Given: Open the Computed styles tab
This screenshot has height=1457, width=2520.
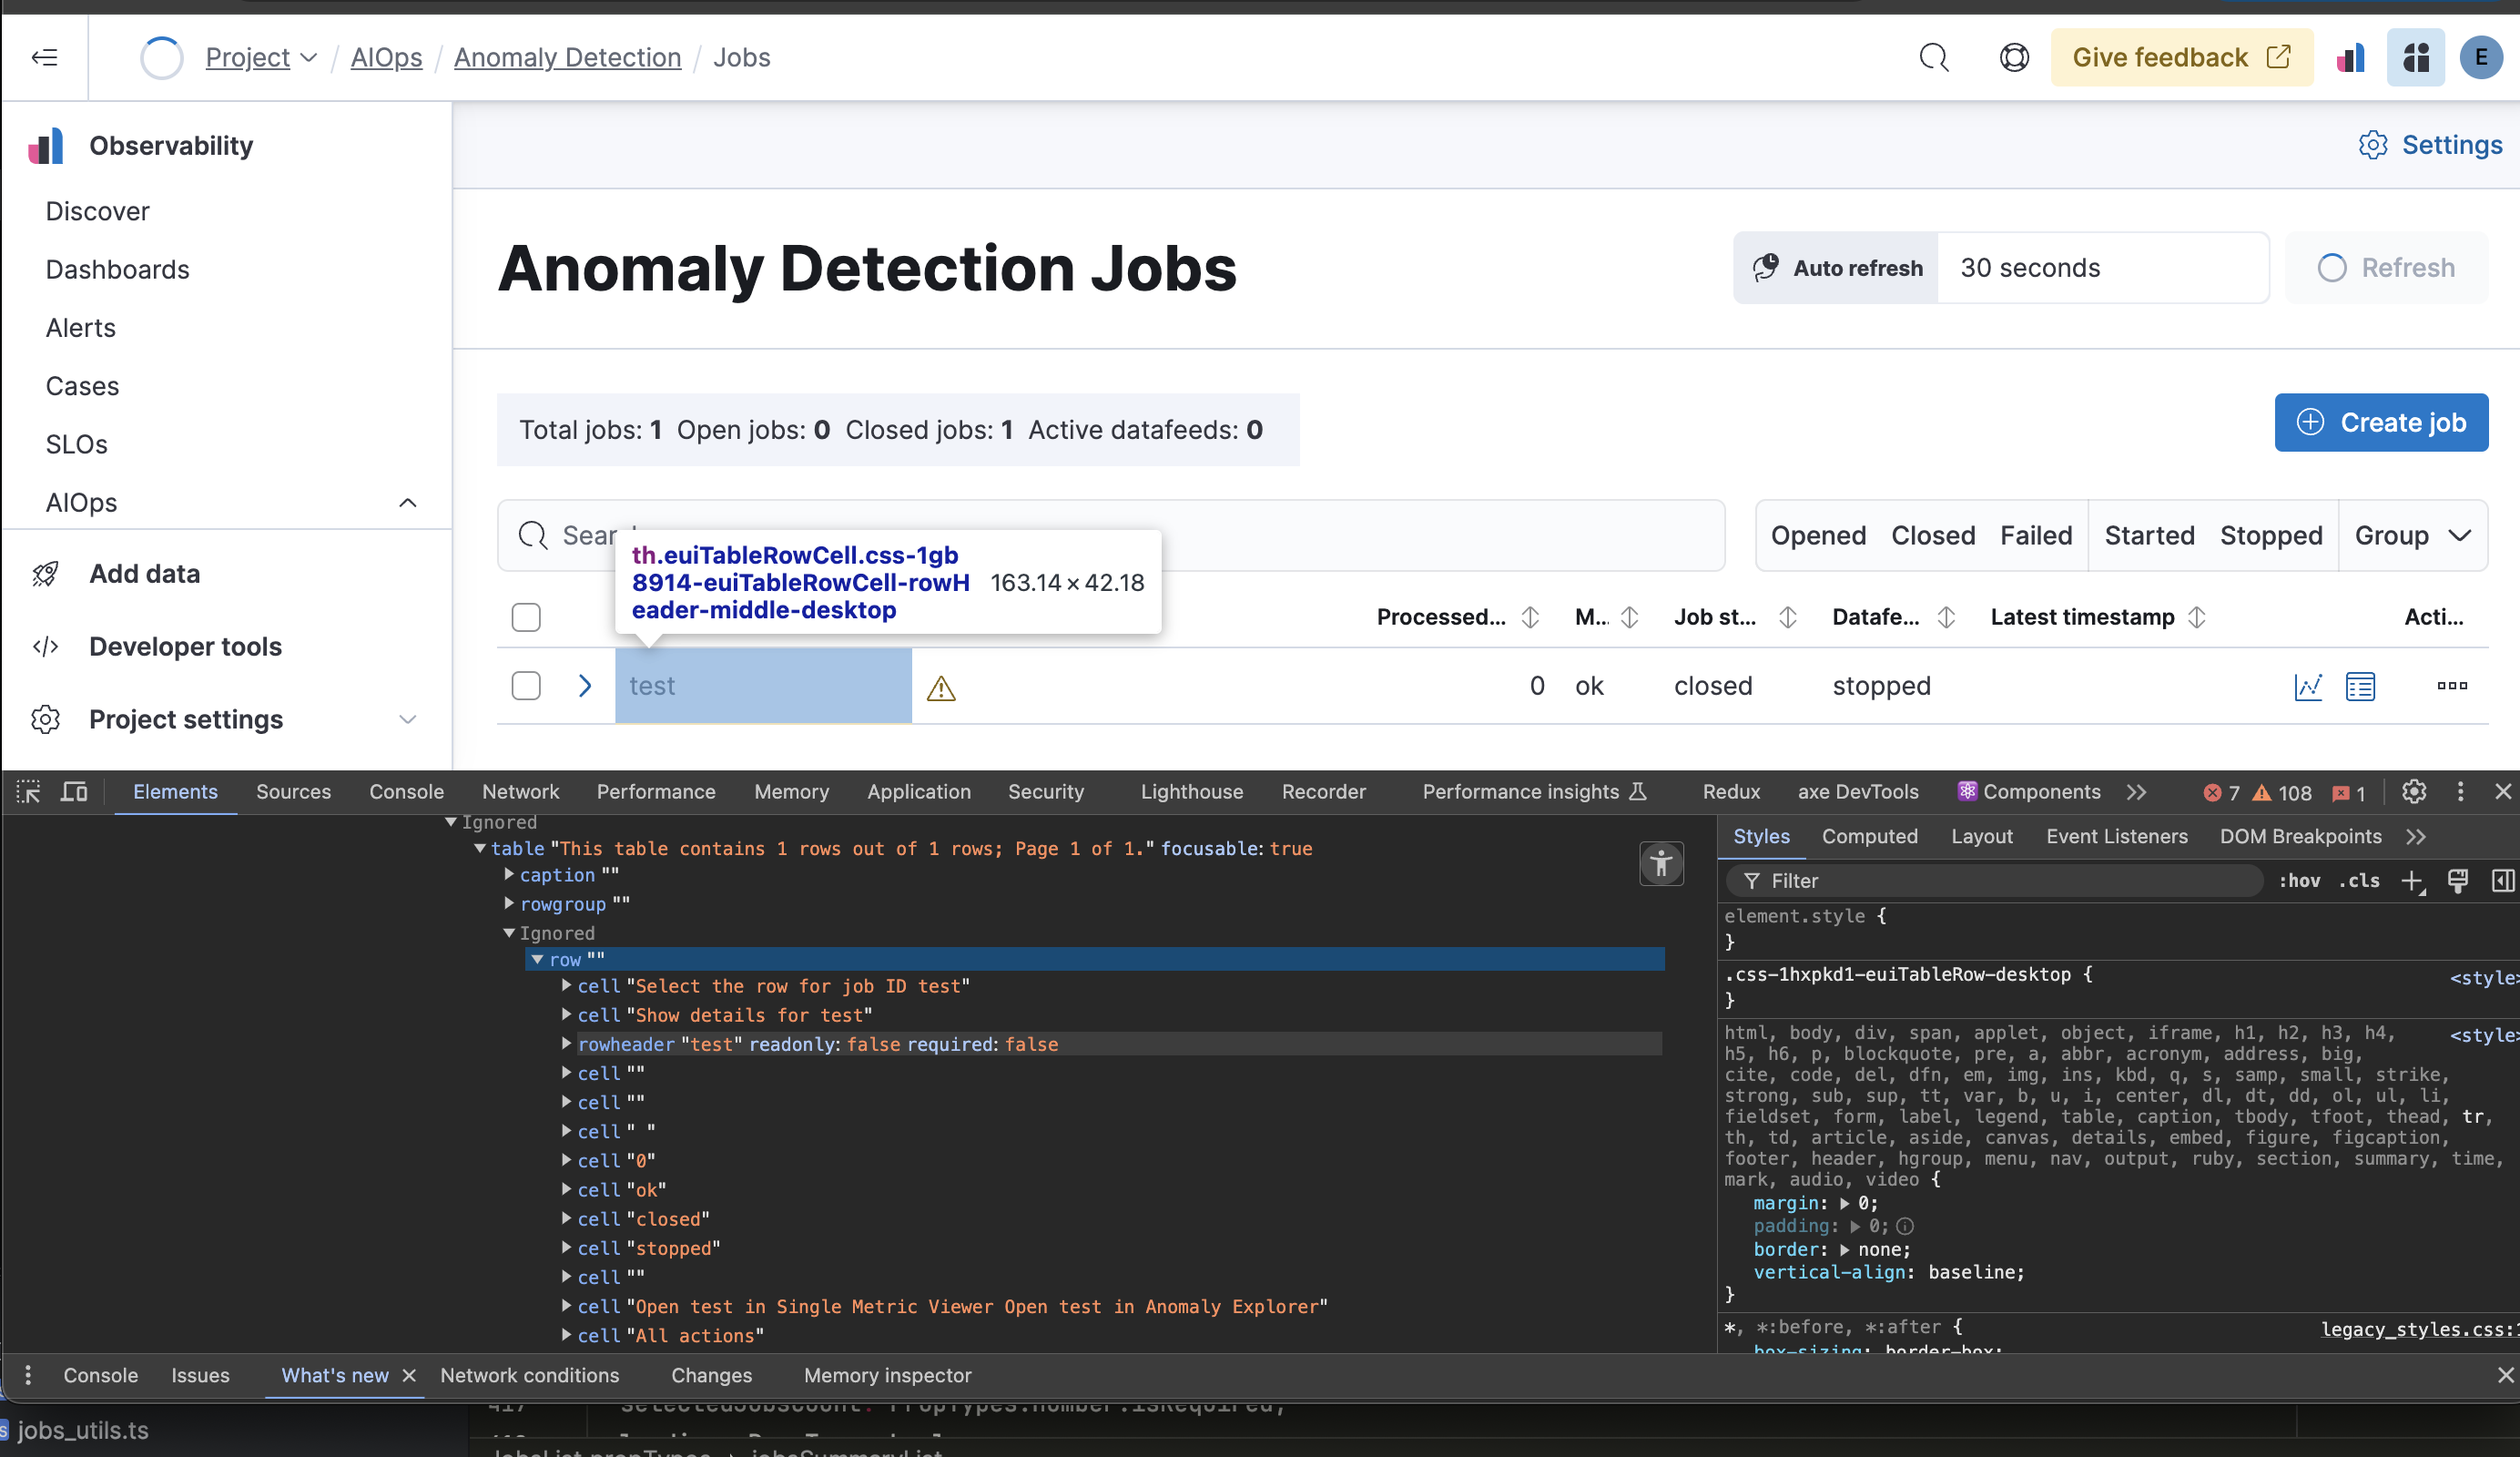Looking at the screenshot, I should [1869, 837].
